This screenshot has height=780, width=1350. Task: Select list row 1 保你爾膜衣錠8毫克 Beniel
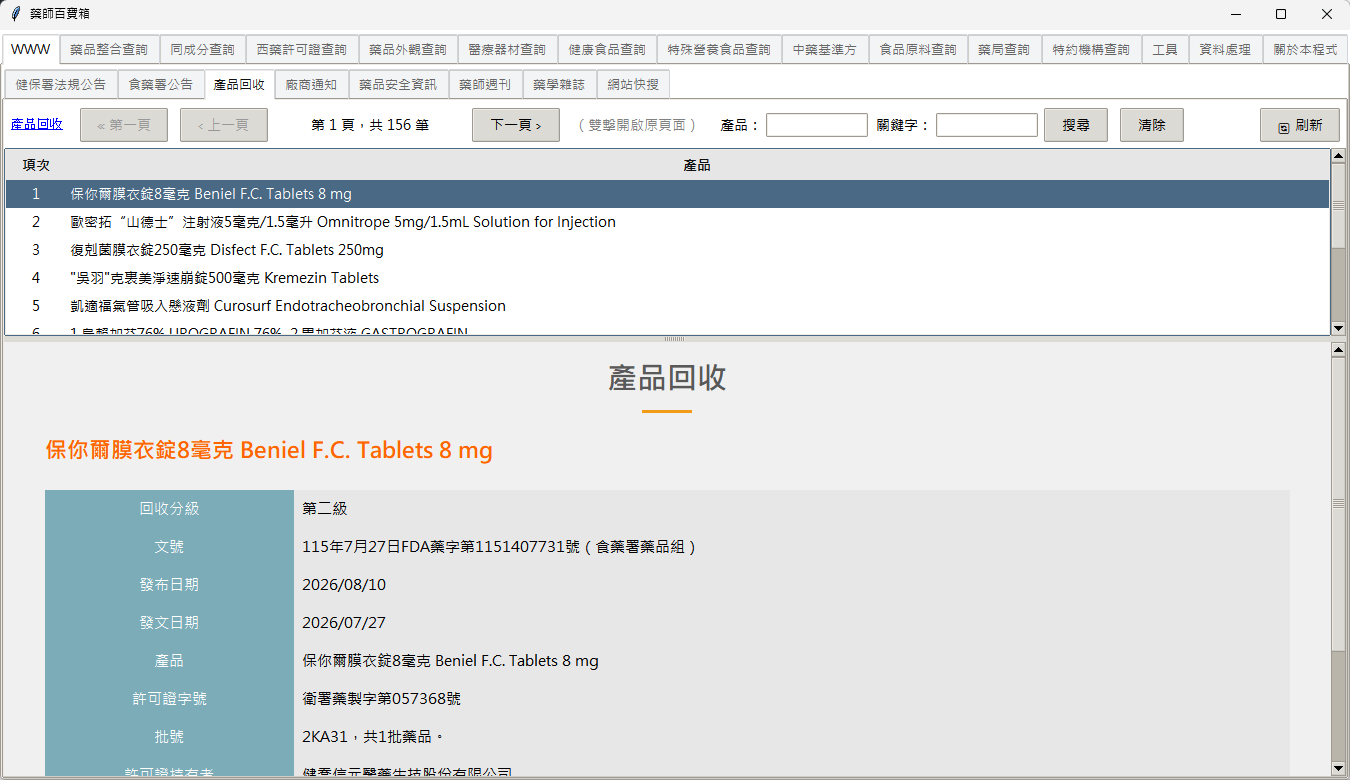[668, 194]
